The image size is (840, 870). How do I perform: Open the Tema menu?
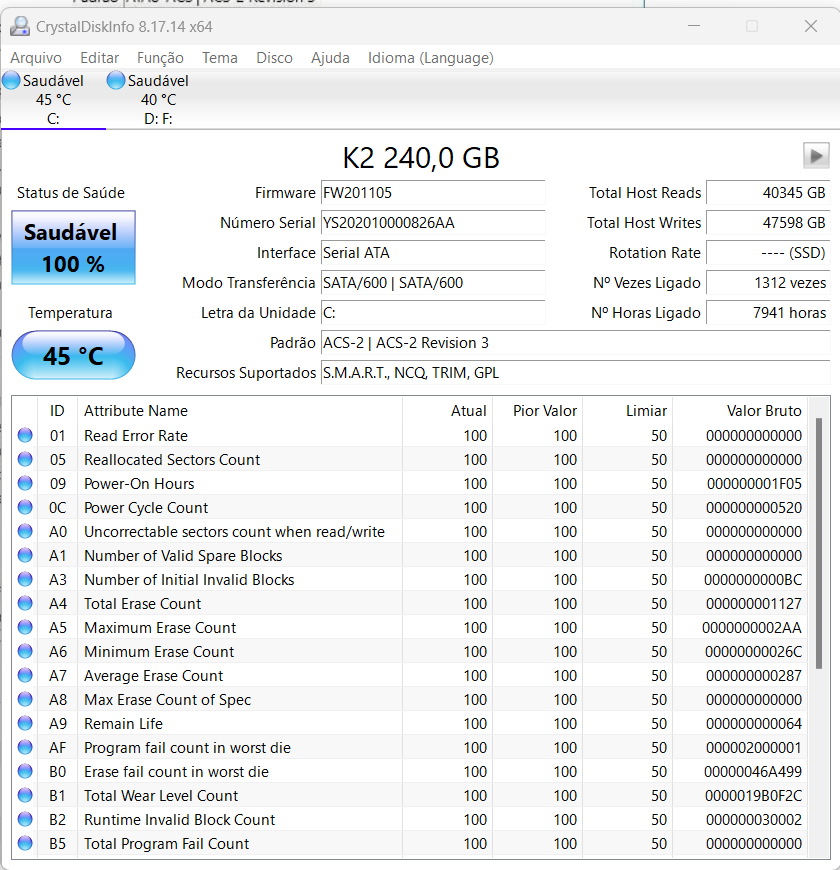coord(220,58)
